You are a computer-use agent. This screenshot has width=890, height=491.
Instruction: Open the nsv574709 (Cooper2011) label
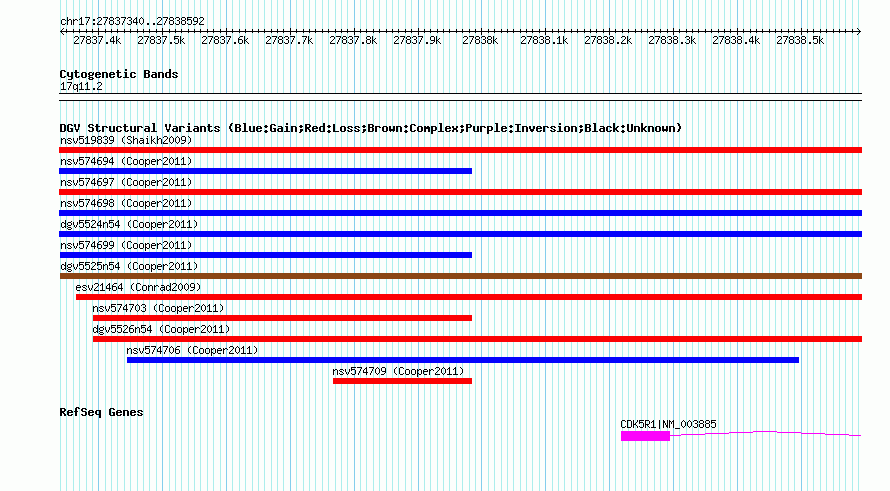[398, 371]
